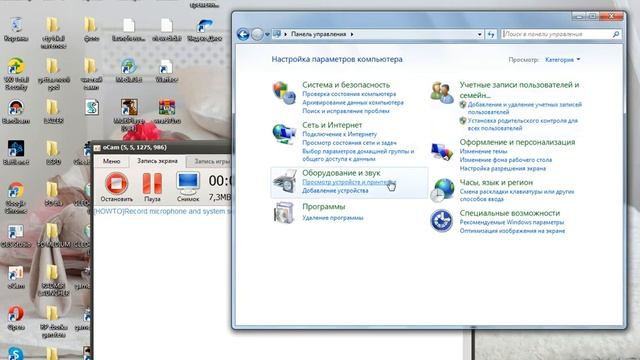
Task: Click the Система и безопасность shield icon
Action: click(x=284, y=93)
